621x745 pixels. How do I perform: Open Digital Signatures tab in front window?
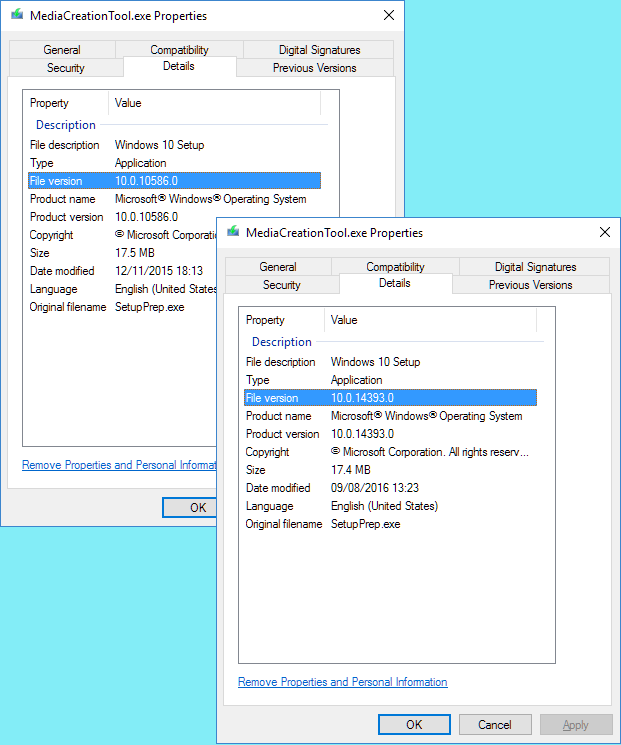(535, 267)
